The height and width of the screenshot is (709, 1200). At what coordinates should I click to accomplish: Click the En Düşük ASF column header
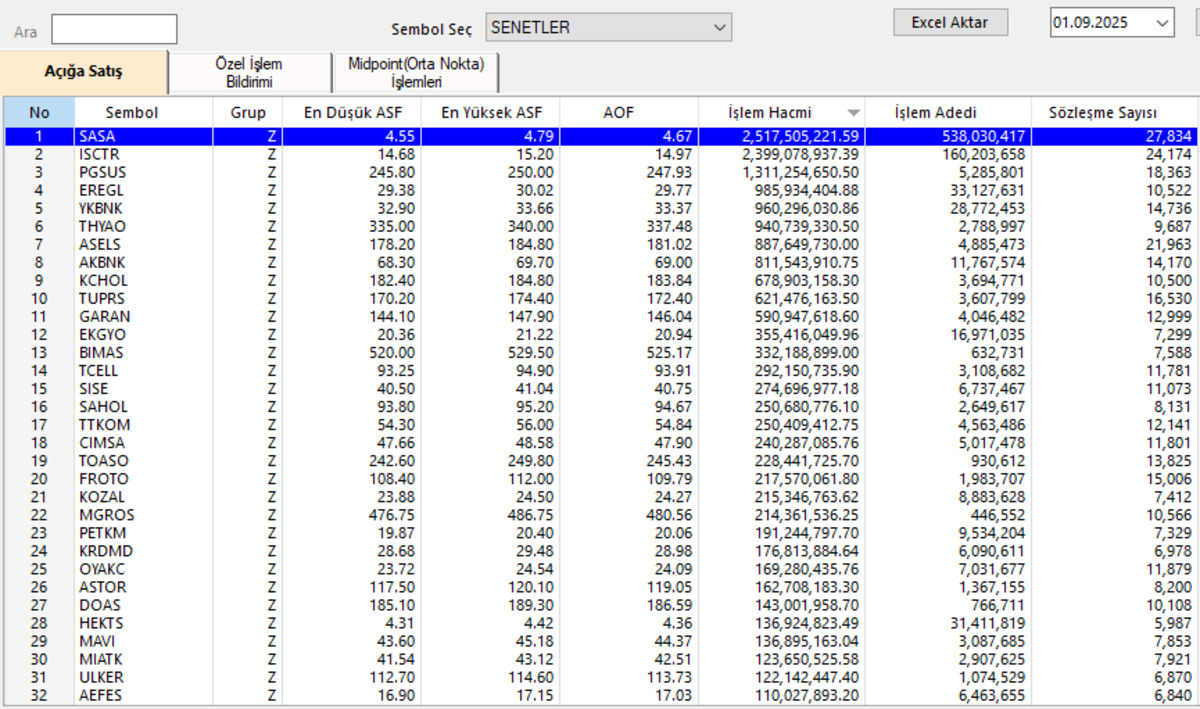click(x=352, y=113)
